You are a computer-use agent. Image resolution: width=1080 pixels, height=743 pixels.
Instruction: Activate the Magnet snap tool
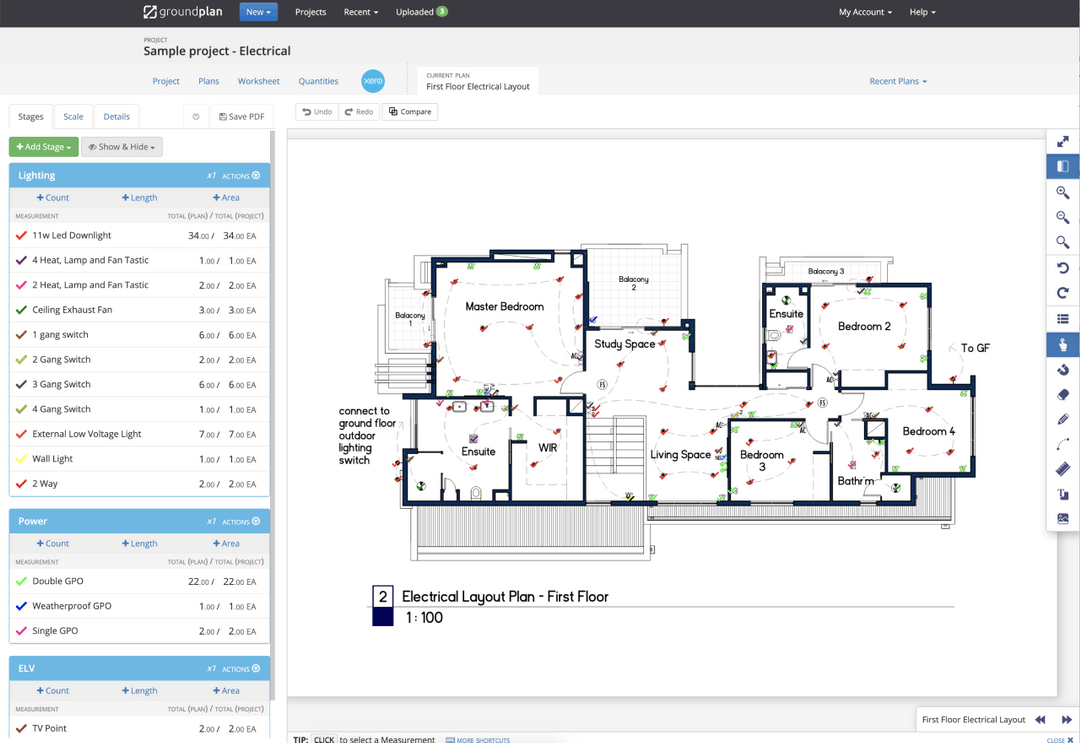pos(1062,369)
